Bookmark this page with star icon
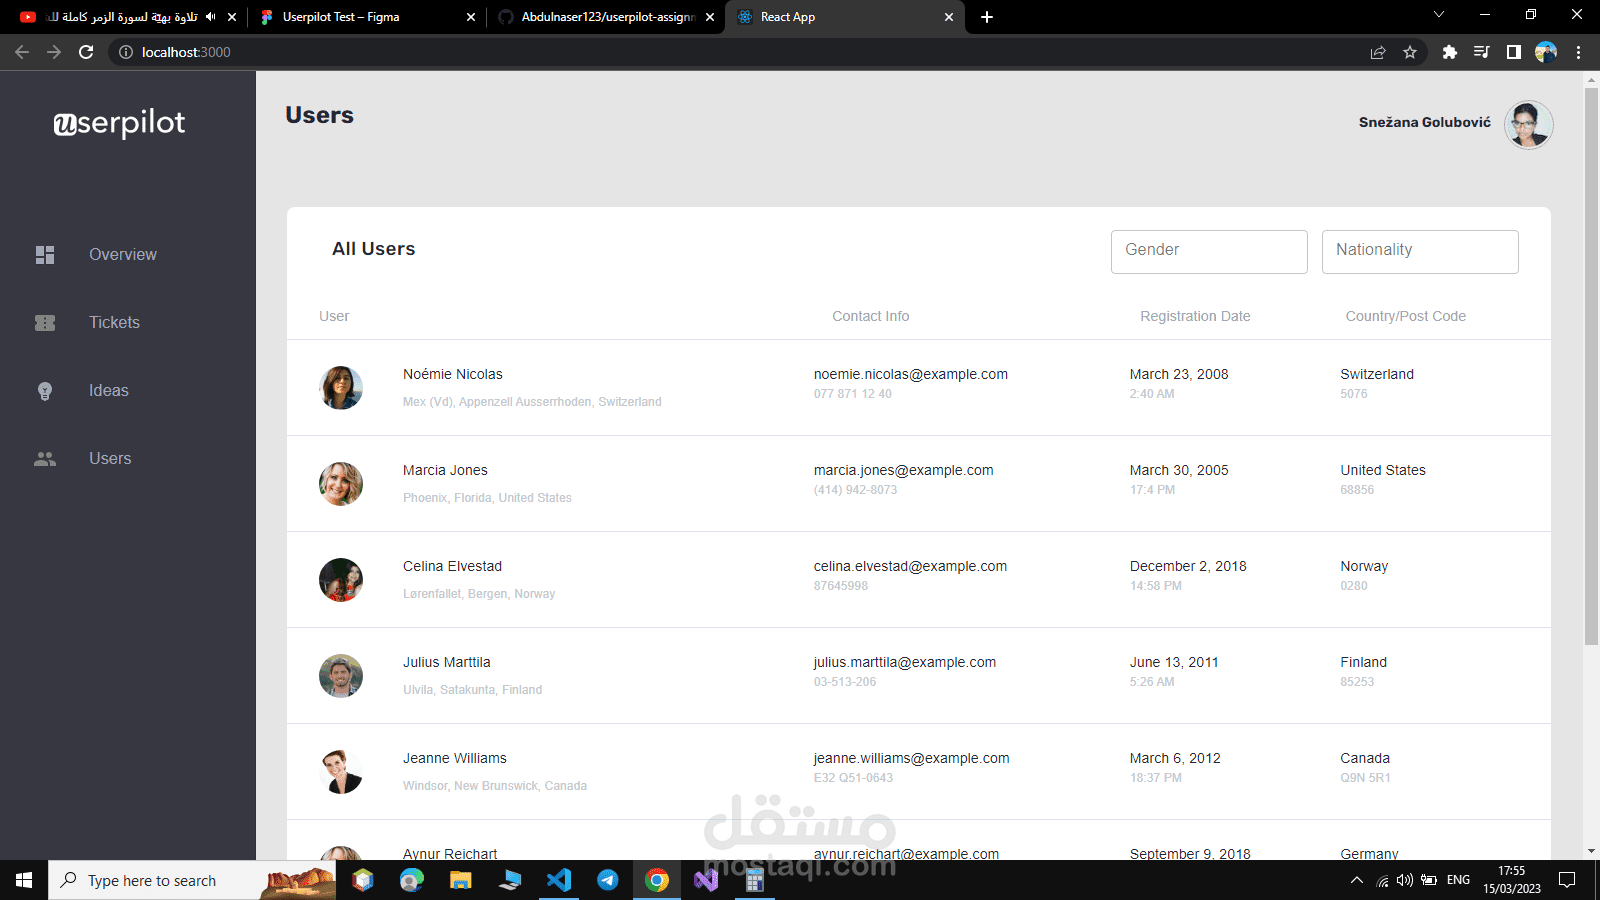Screen dimensions: 1600x900 [x=1410, y=52]
